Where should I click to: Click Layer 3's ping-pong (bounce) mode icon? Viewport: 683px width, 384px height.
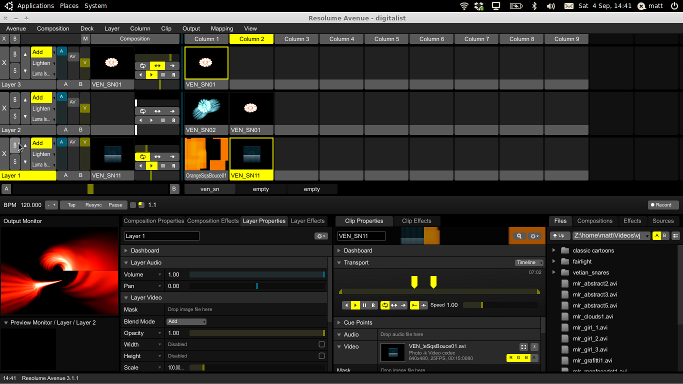click(x=157, y=66)
